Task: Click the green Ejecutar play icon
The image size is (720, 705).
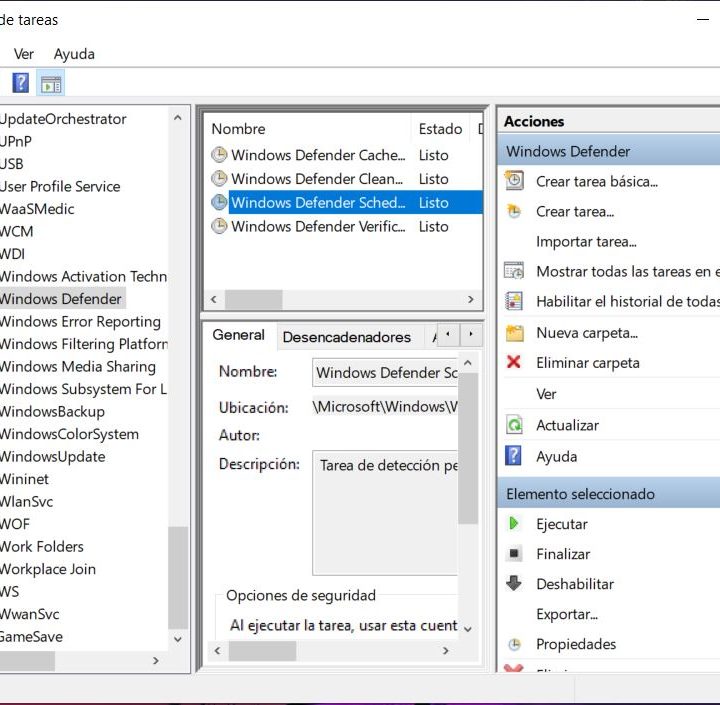Action: [x=514, y=524]
